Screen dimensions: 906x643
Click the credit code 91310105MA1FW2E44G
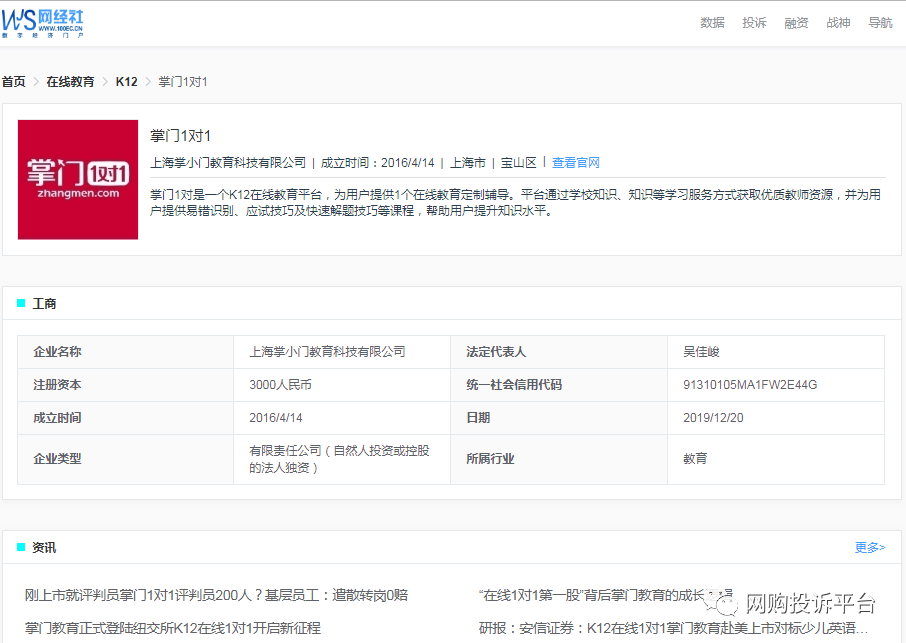(x=750, y=385)
